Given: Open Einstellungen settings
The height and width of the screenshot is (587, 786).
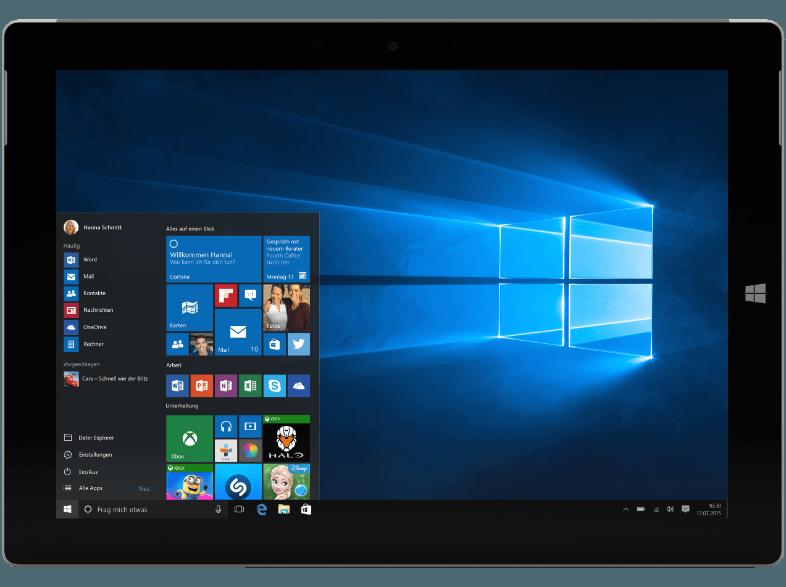Looking at the screenshot, I should (88, 455).
